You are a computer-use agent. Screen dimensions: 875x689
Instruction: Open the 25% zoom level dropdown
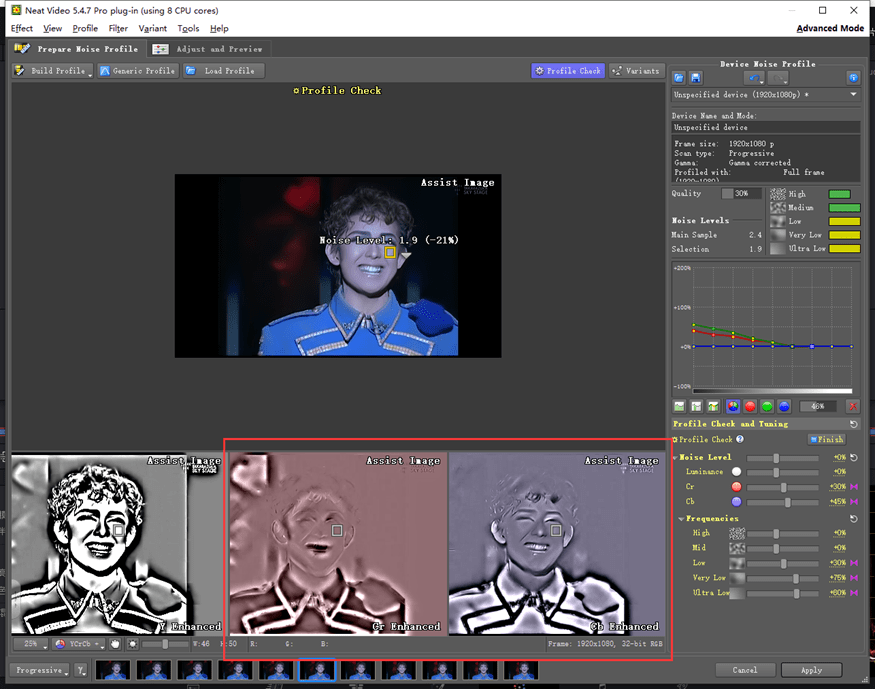[30, 644]
